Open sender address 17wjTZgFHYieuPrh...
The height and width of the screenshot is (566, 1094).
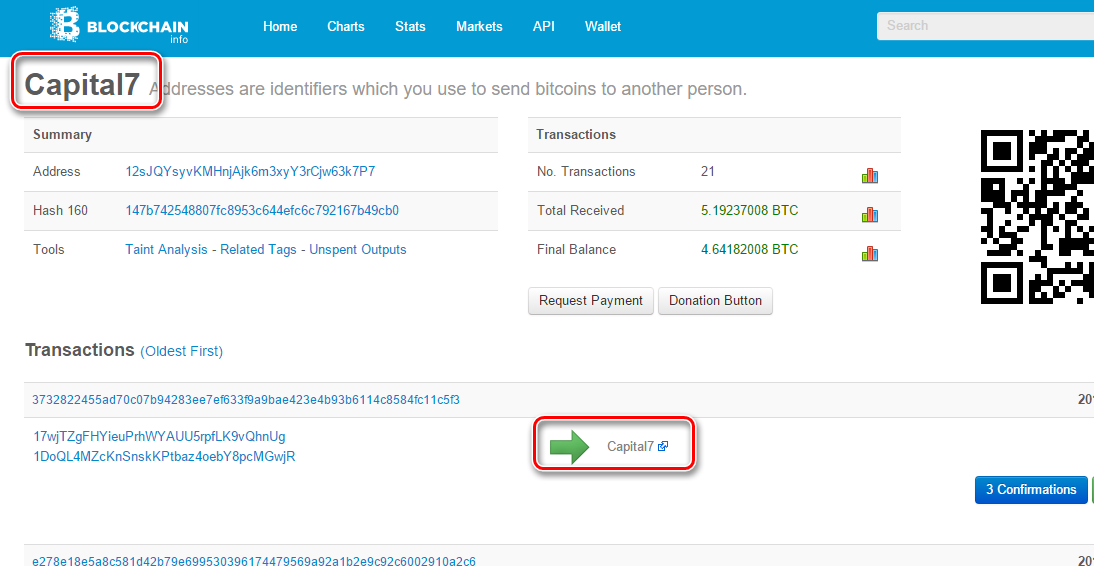point(159,437)
